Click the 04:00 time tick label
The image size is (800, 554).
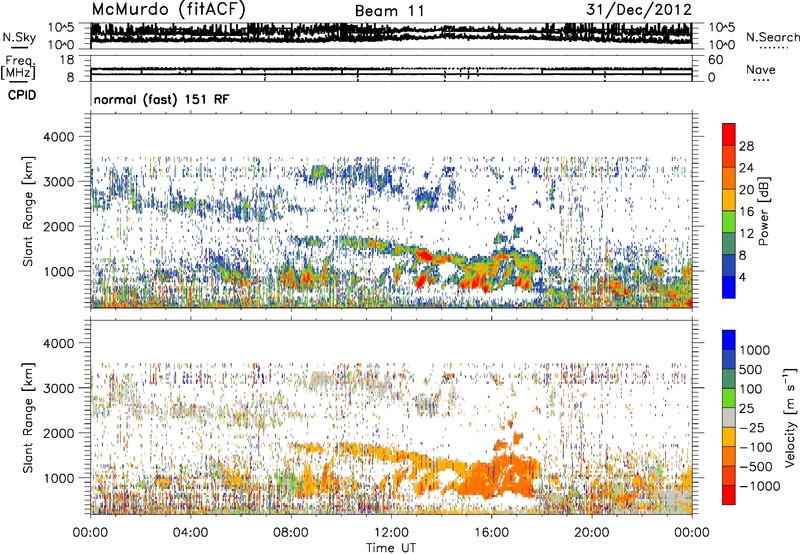(190, 533)
